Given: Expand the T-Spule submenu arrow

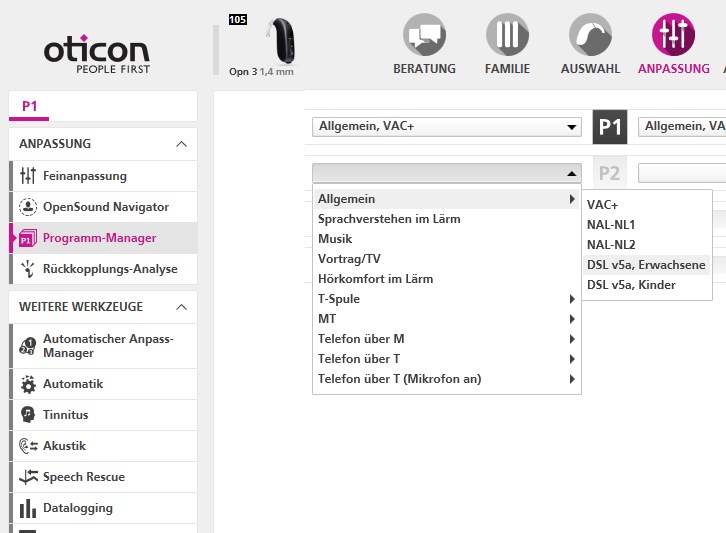Looking at the screenshot, I should click(x=572, y=299).
